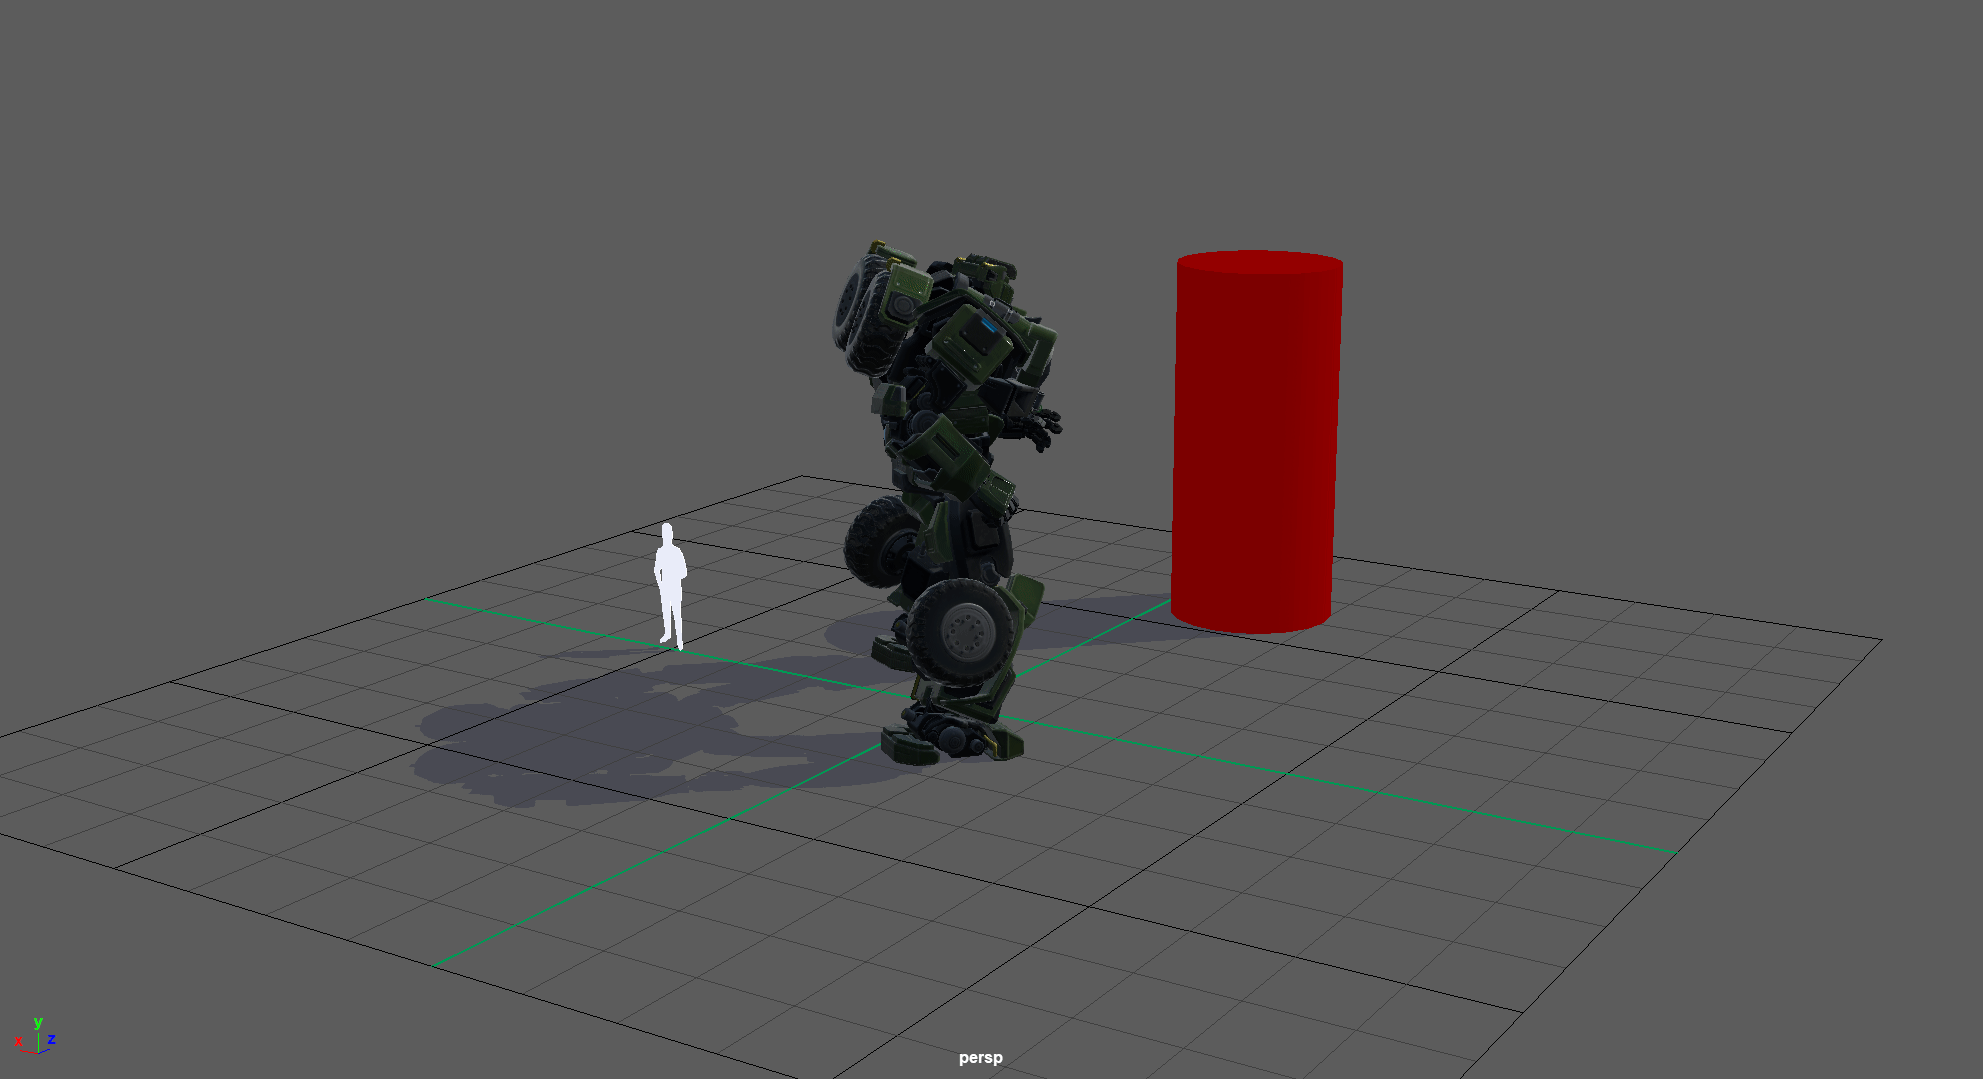1983x1079 pixels.
Task: Click the red X axis label on gizmo
Action: click(18, 1042)
